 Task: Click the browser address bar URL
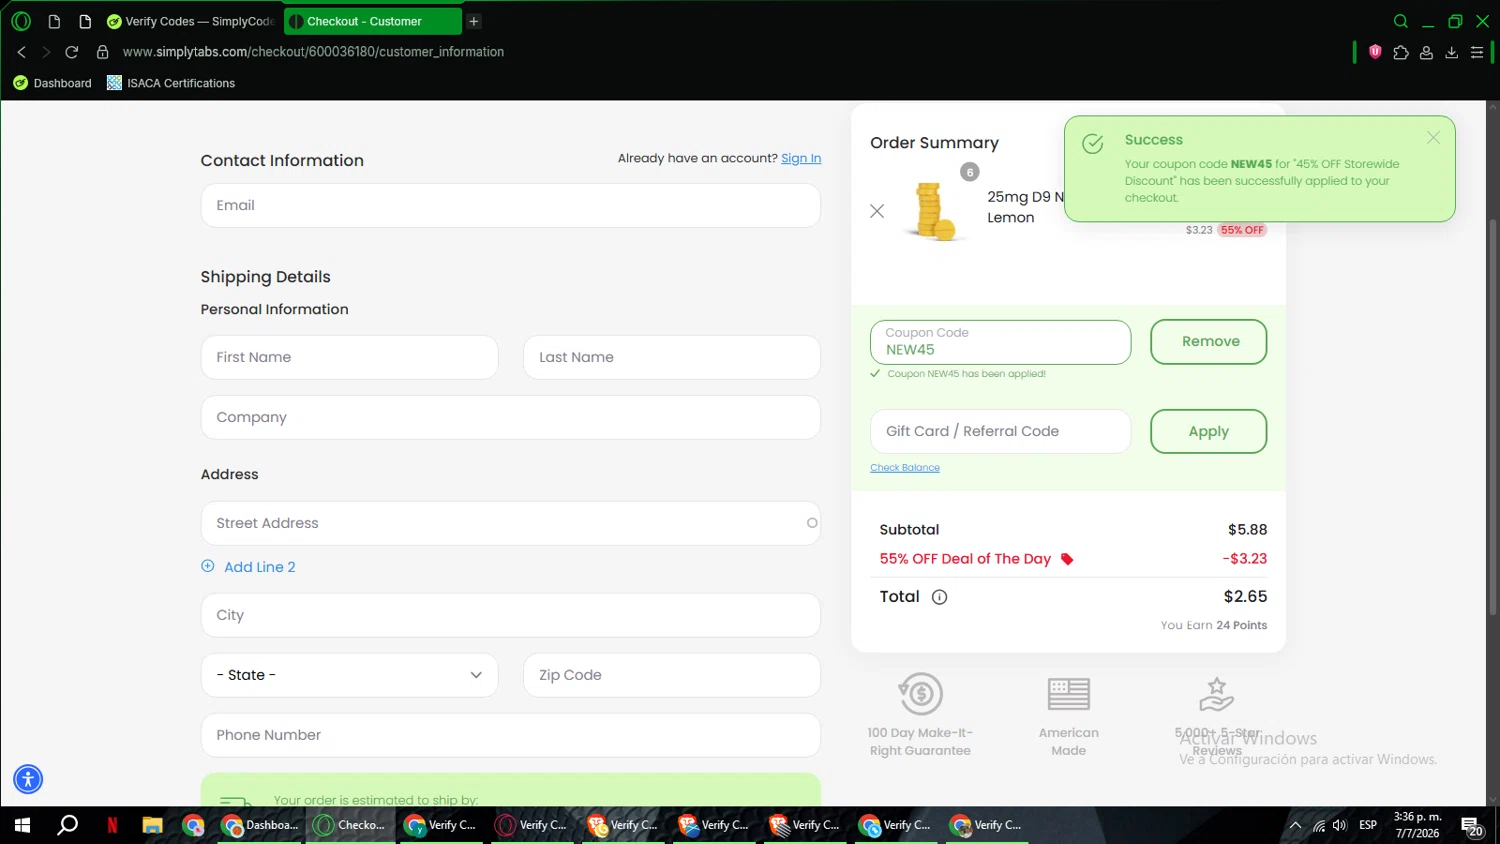(x=313, y=52)
